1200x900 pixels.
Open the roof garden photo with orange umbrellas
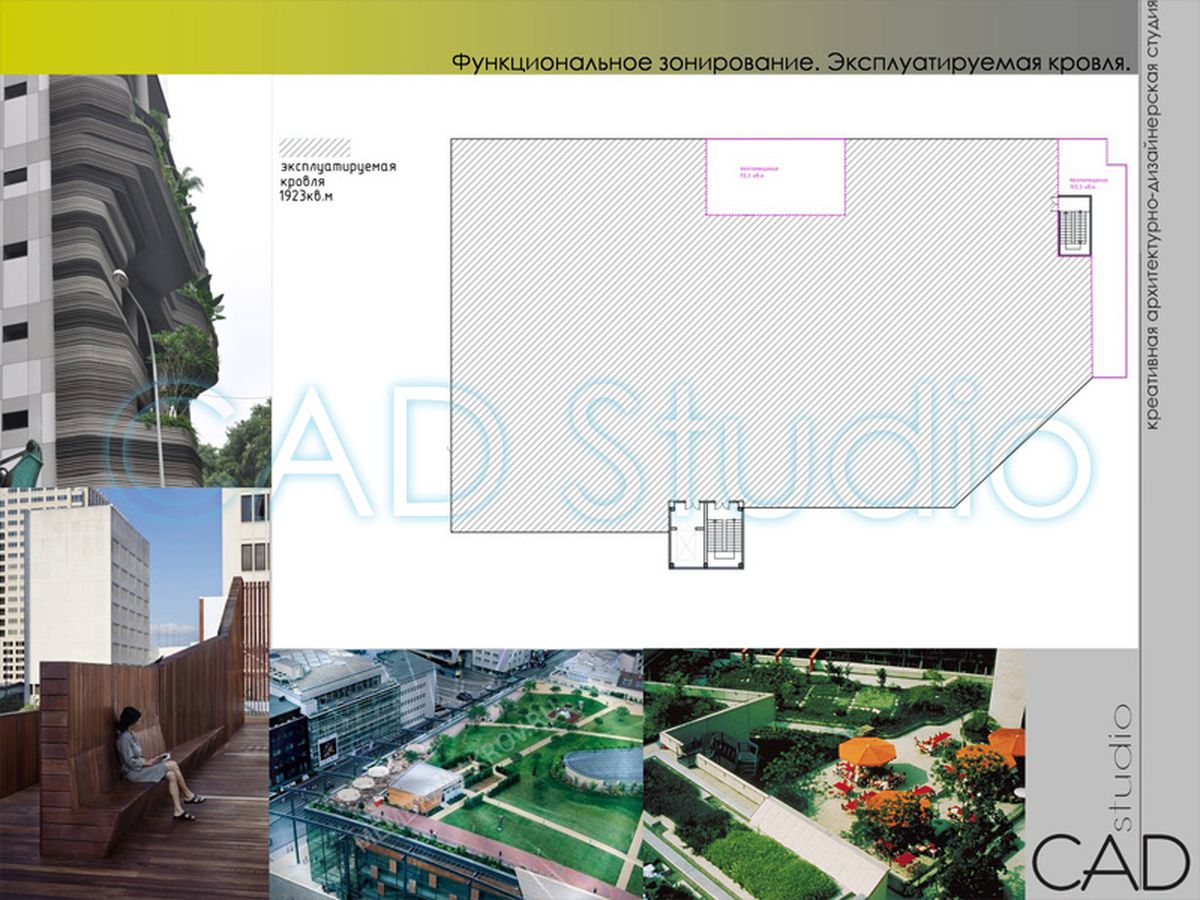click(835, 775)
